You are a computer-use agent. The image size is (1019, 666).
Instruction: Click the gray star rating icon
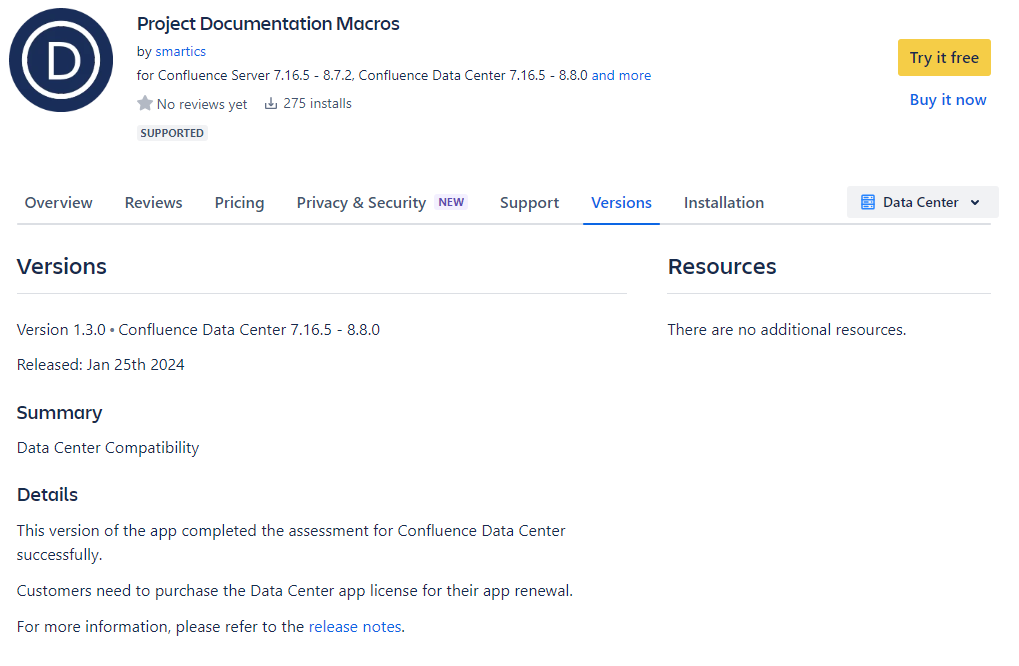click(145, 103)
